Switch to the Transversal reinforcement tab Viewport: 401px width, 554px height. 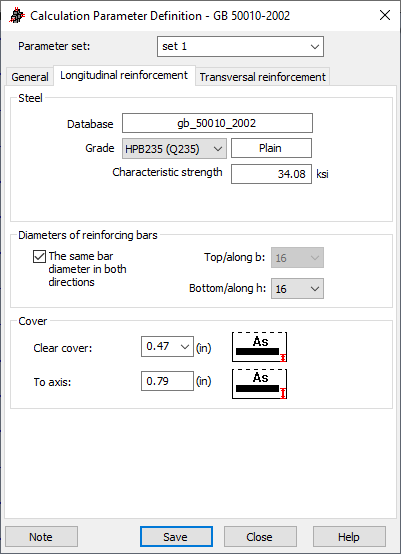263,77
